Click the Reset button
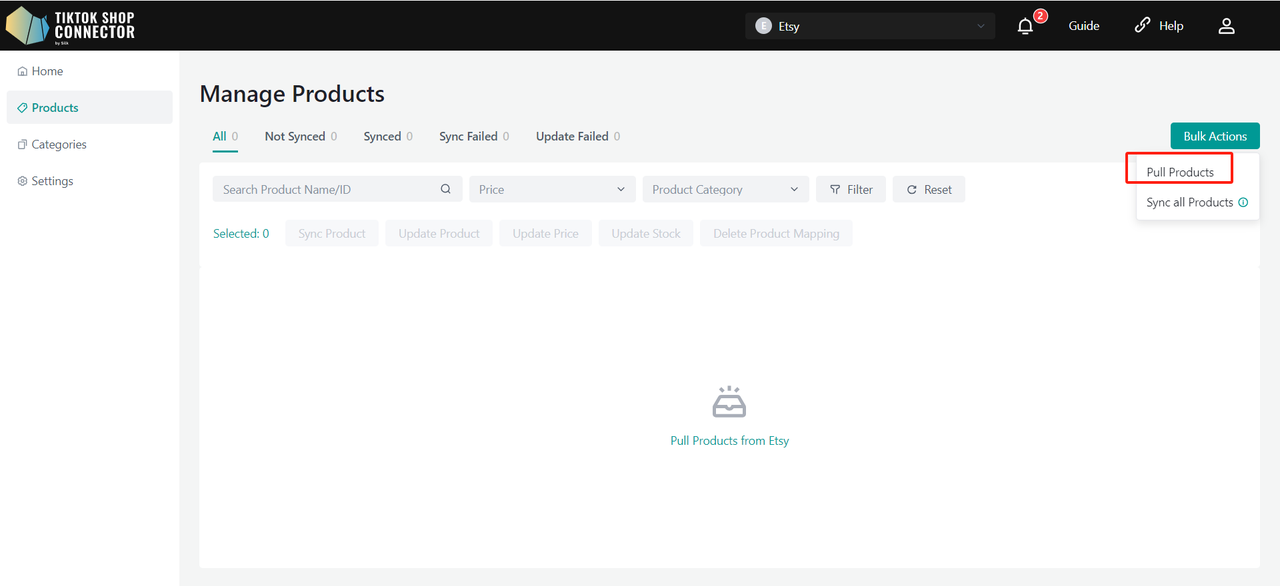 pyautogui.click(x=929, y=189)
